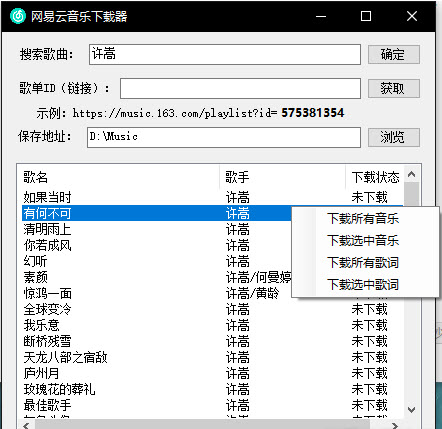Choose 下载选中歌词 from context menu
The height and width of the screenshot is (429, 442).
click(x=363, y=285)
